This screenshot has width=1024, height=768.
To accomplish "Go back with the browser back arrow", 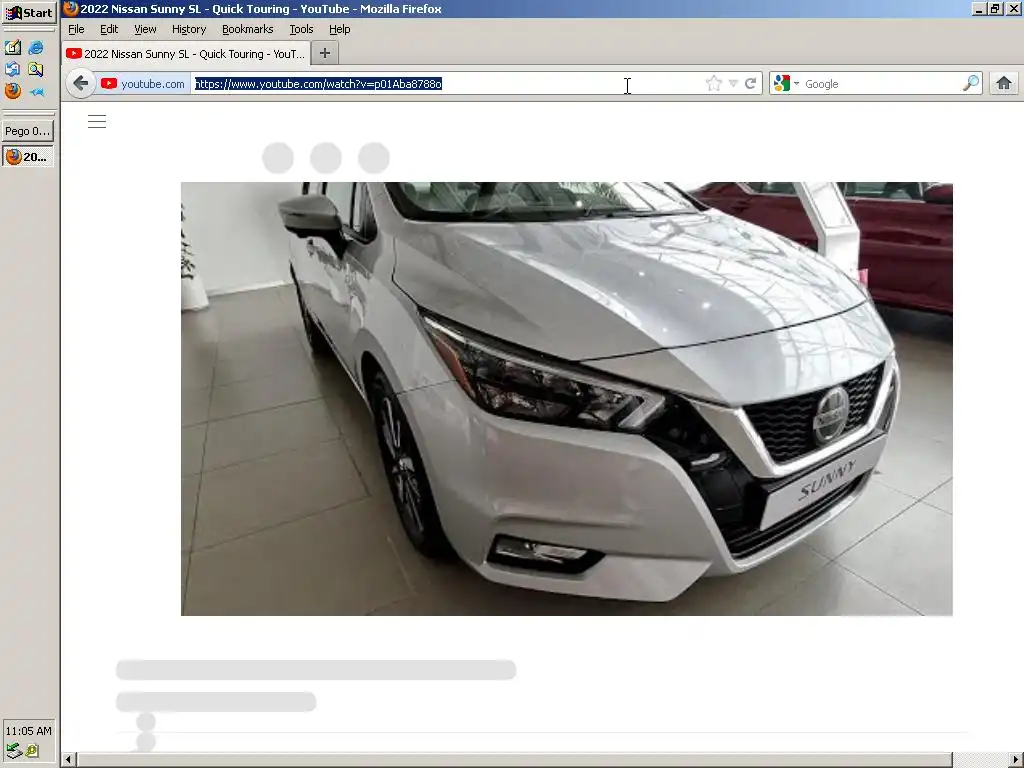I will point(81,83).
